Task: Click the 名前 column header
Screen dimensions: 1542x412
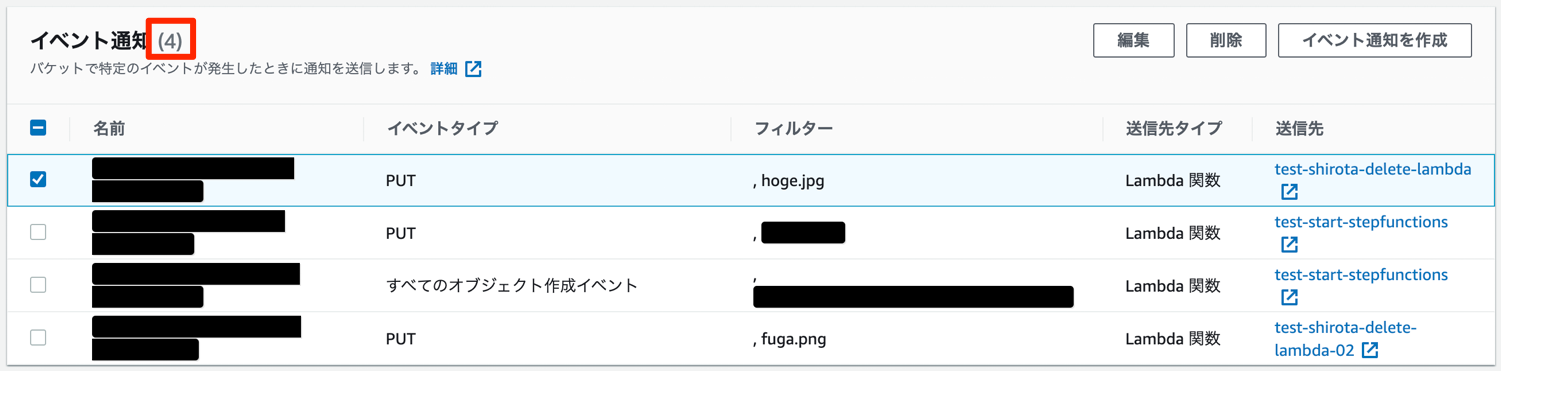Action: [109, 128]
